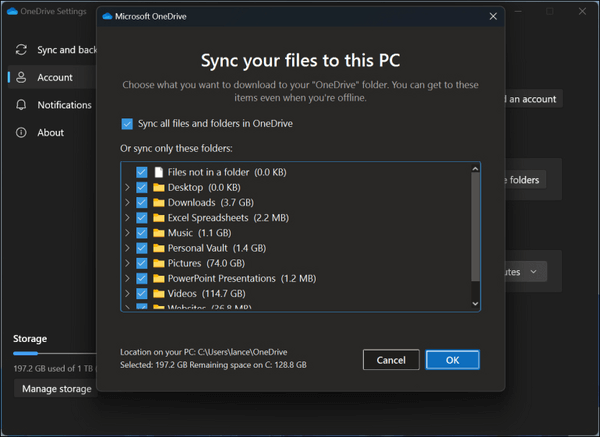Click the folder list scrollbar down arrow
Screen dimensions: 600x437
pos(475,303)
